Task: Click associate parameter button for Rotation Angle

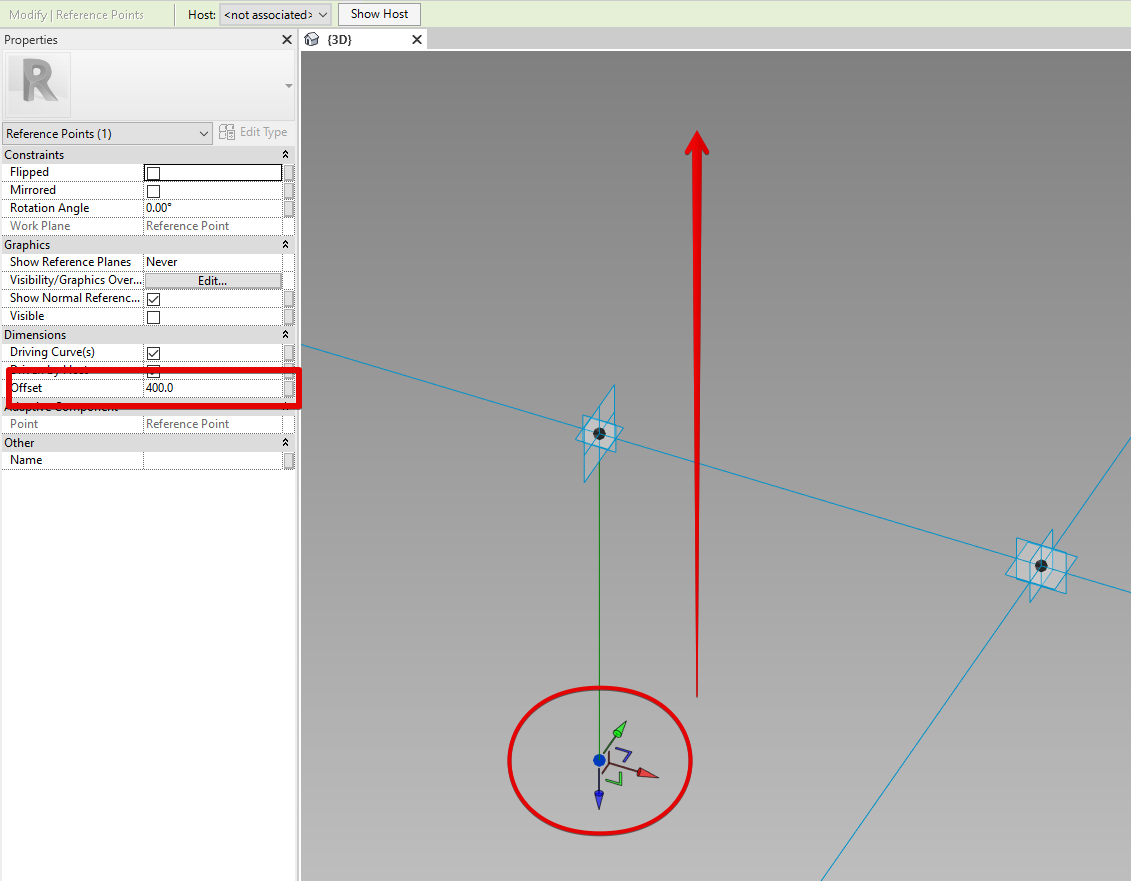Action: click(x=289, y=209)
